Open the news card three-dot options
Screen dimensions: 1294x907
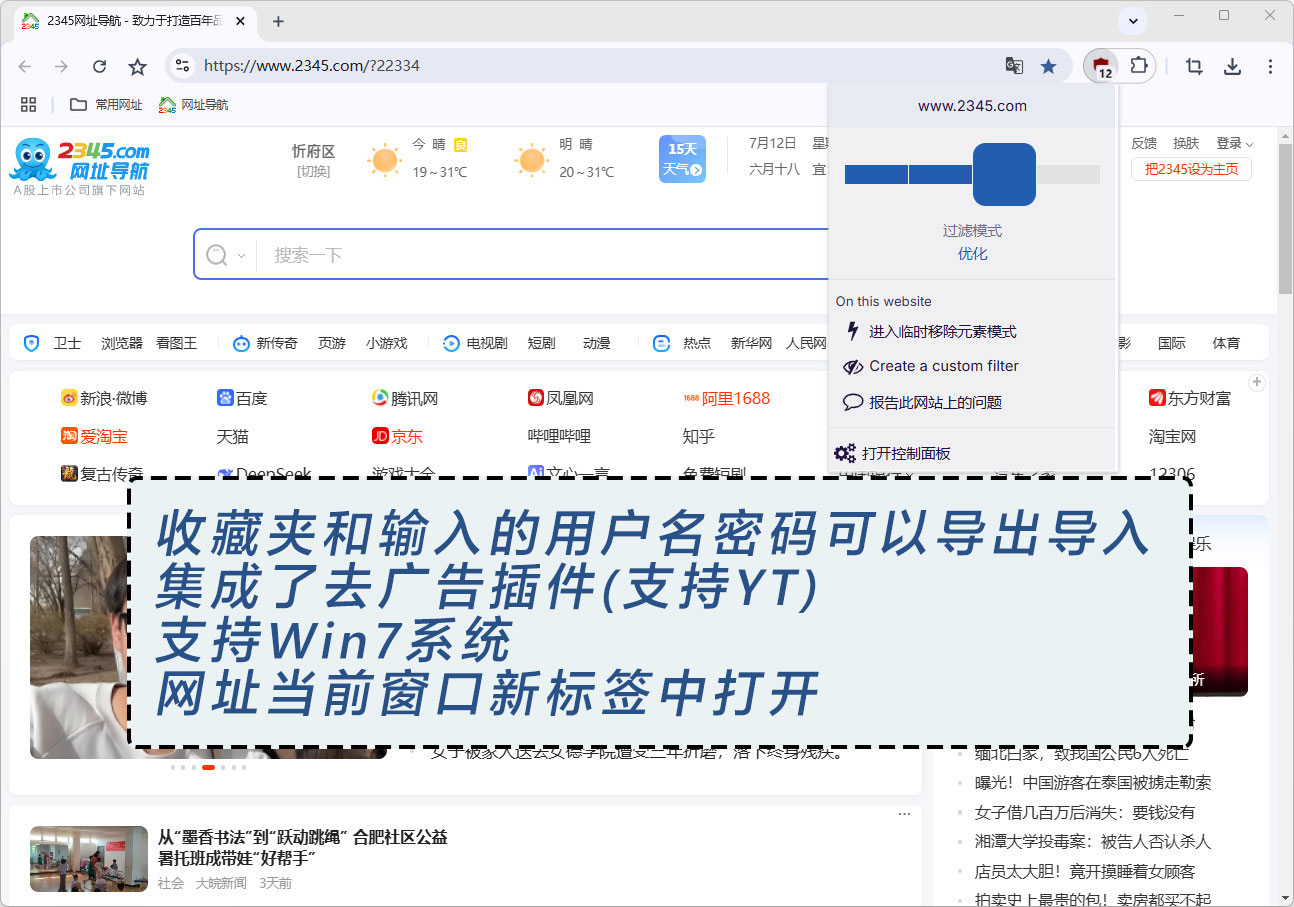click(905, 814)
